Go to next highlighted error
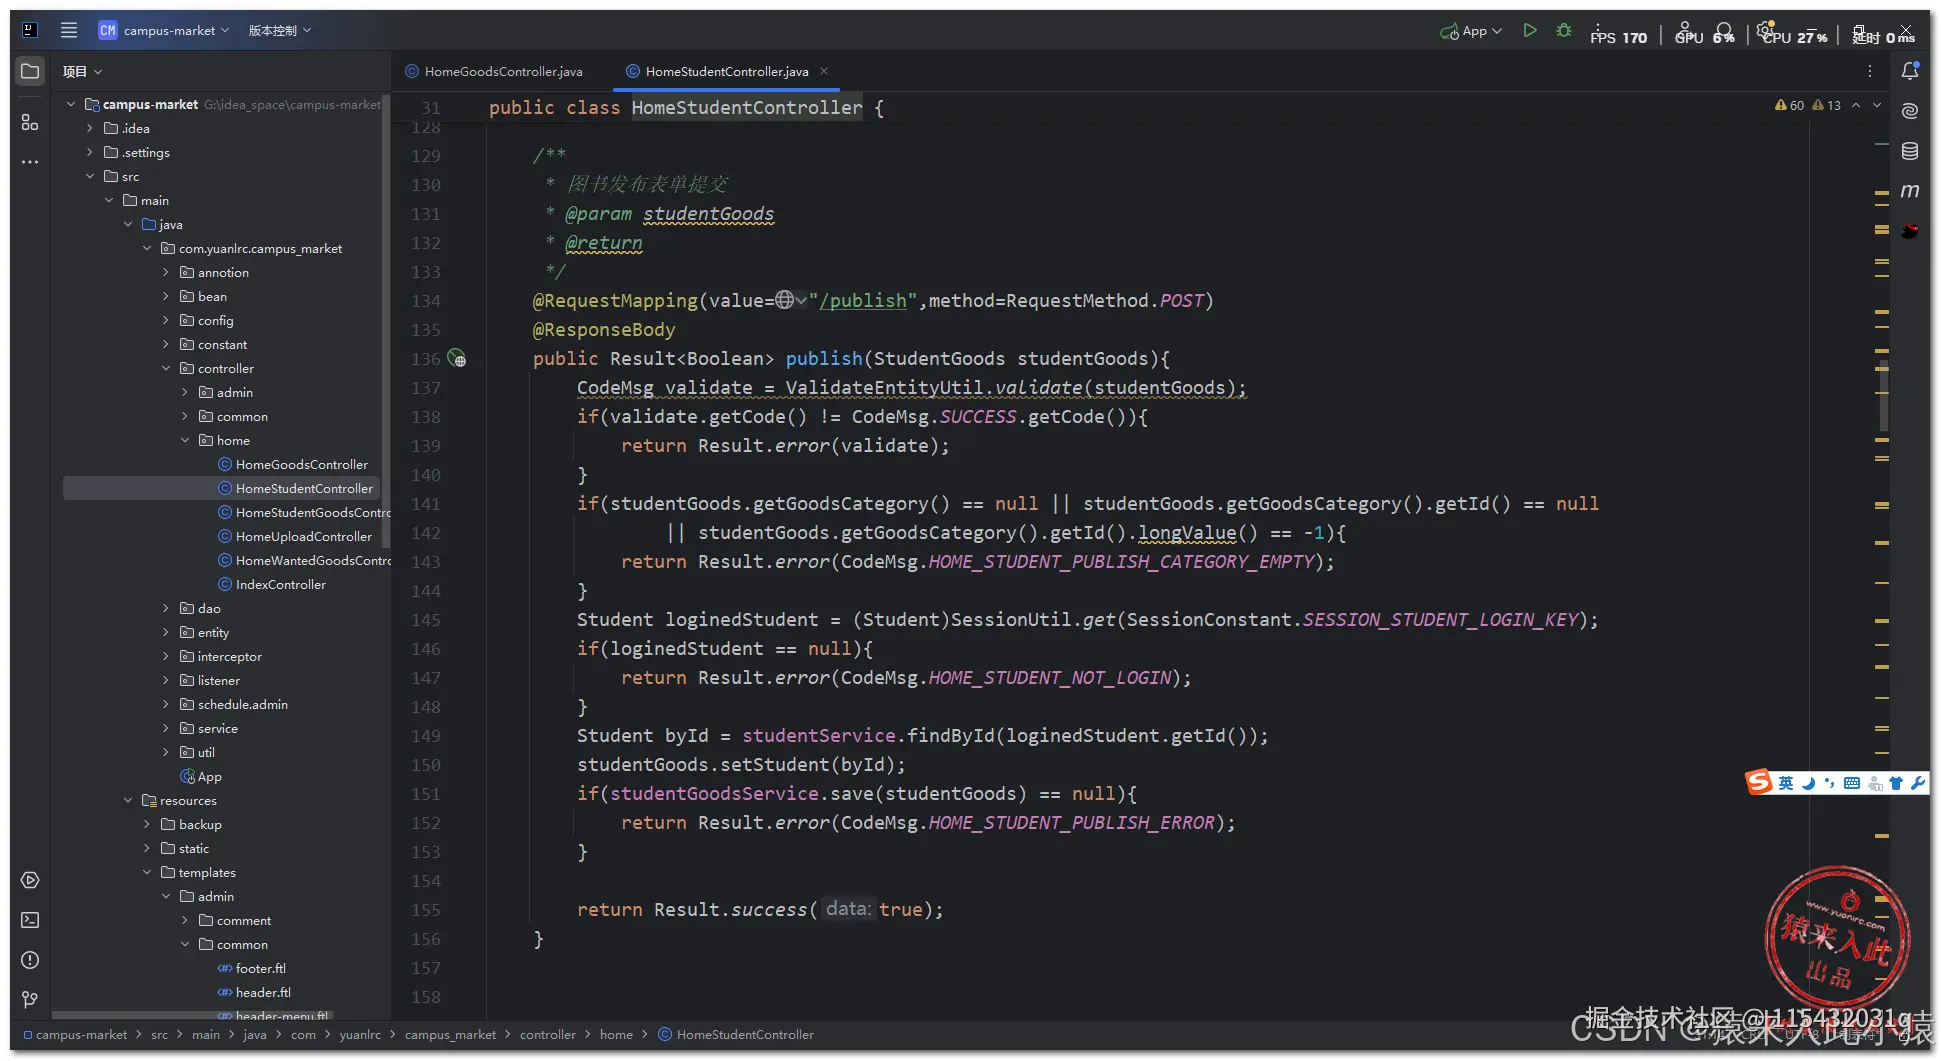The width and height of the screenshot is (1941, 1061). pyautogui.click(x=1877, y=105)
